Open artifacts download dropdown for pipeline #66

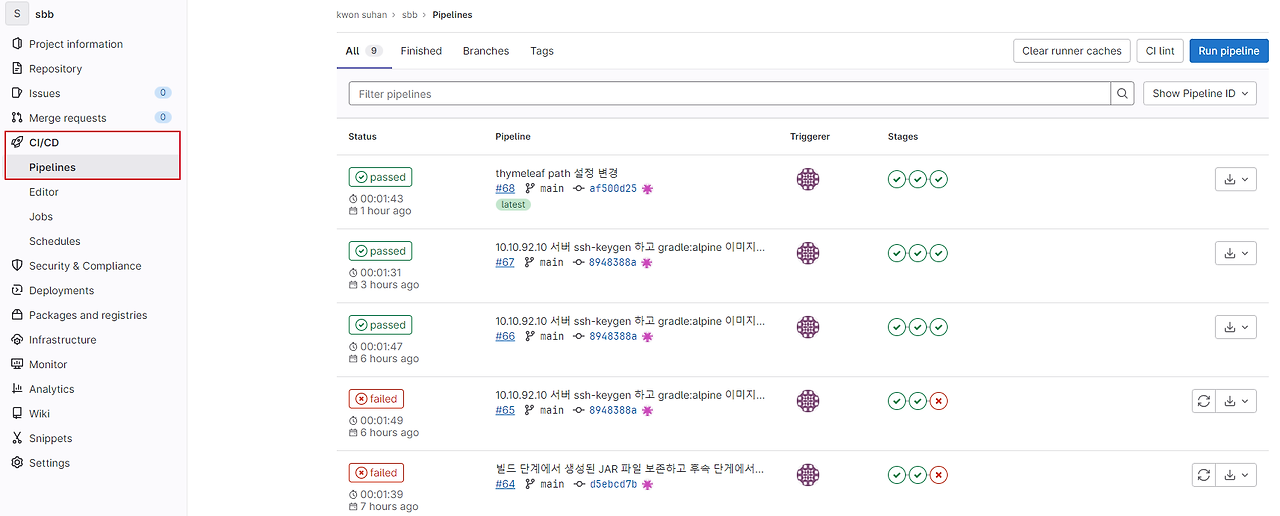pyautogui.click(x=1236, y=326)
